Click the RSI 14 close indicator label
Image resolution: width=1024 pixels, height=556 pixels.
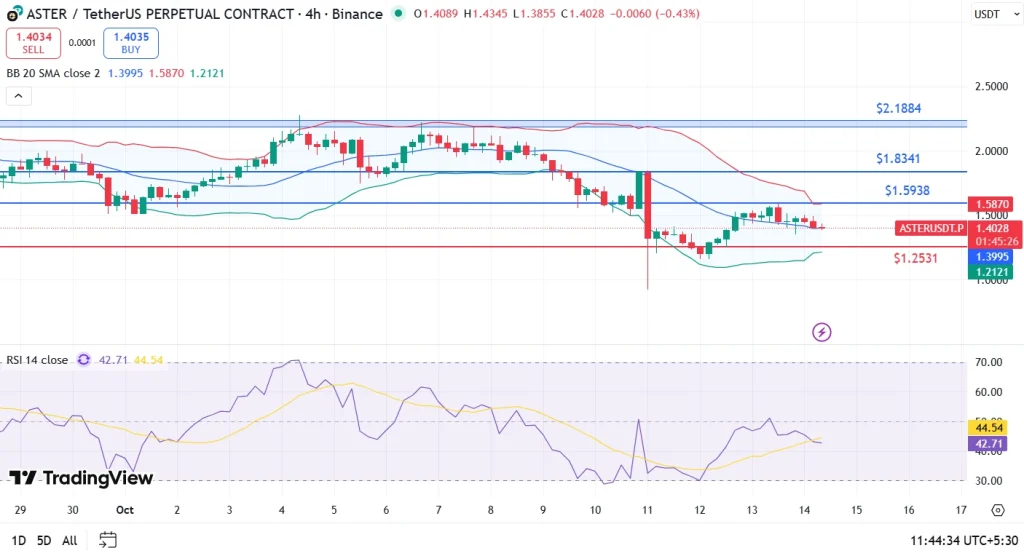coord(37,360)
